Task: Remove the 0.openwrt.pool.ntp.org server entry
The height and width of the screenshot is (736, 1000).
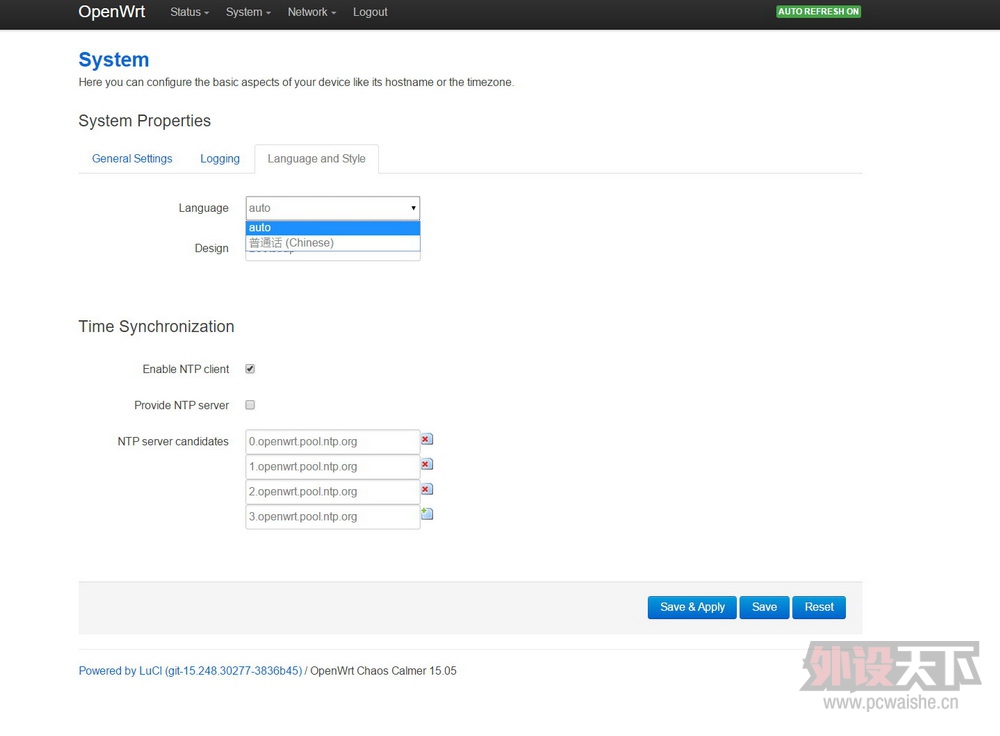Action: point(427,439)
